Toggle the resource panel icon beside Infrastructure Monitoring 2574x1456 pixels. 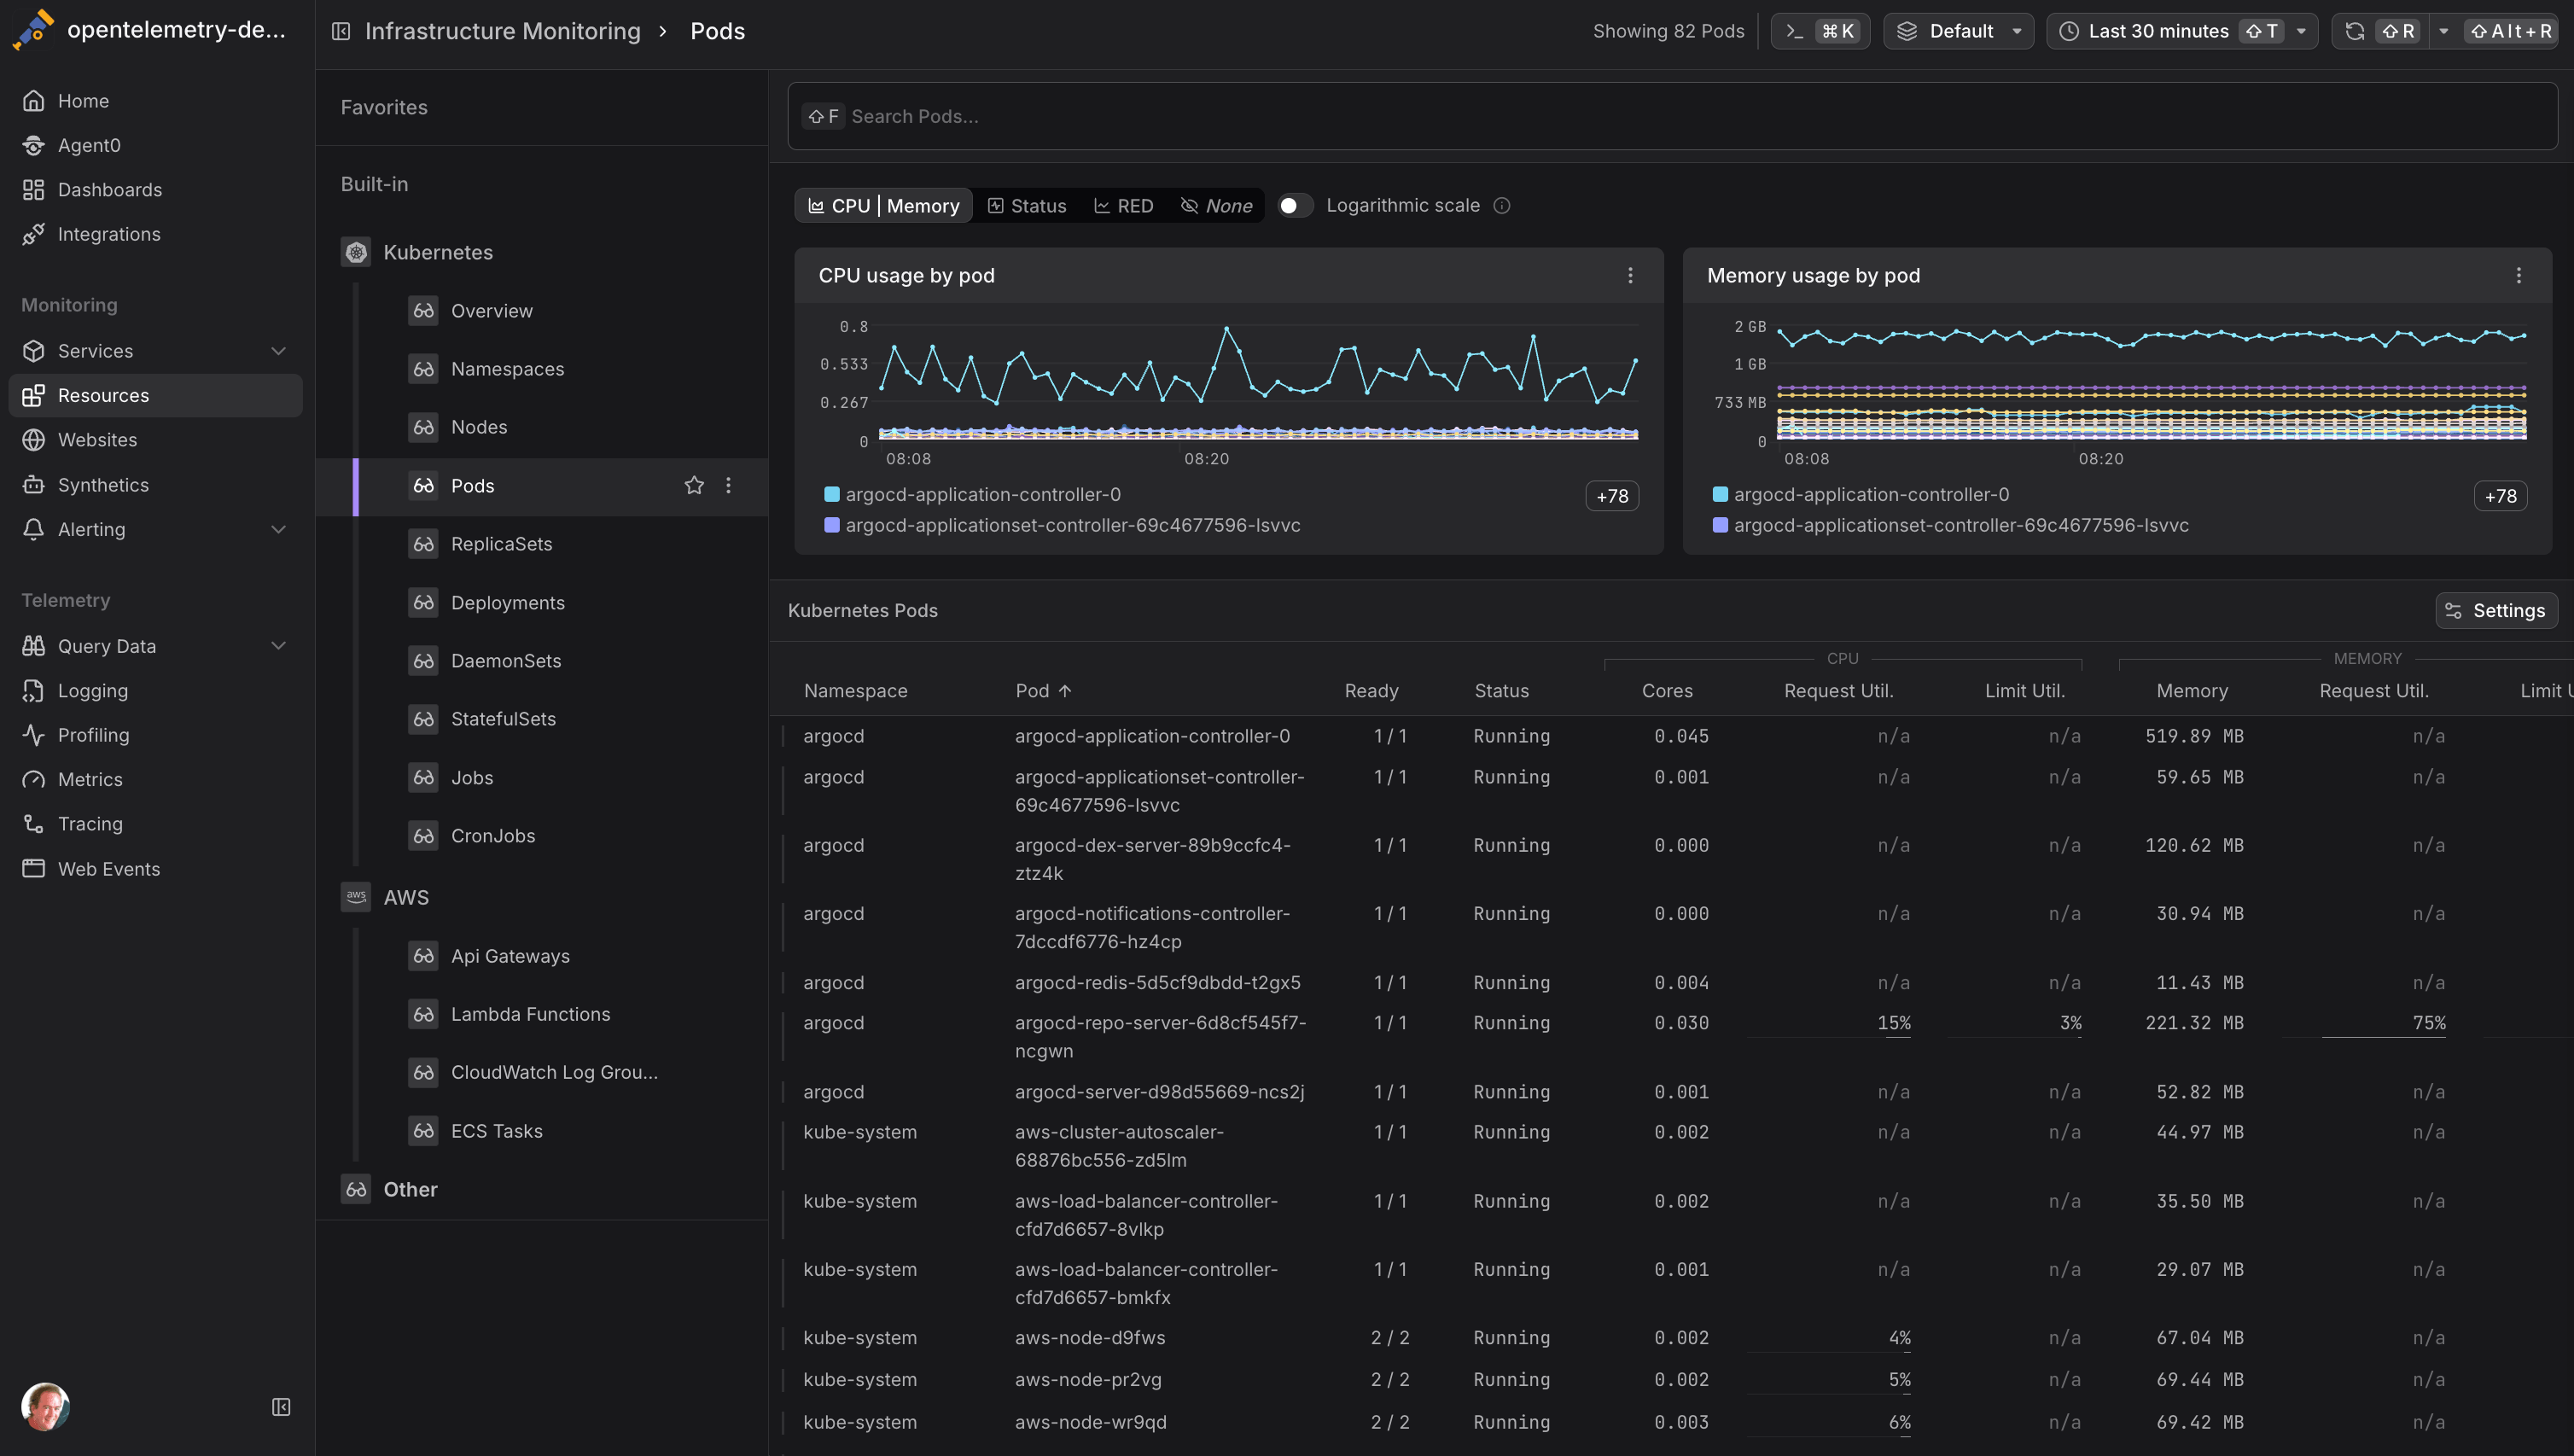(341, 31)
